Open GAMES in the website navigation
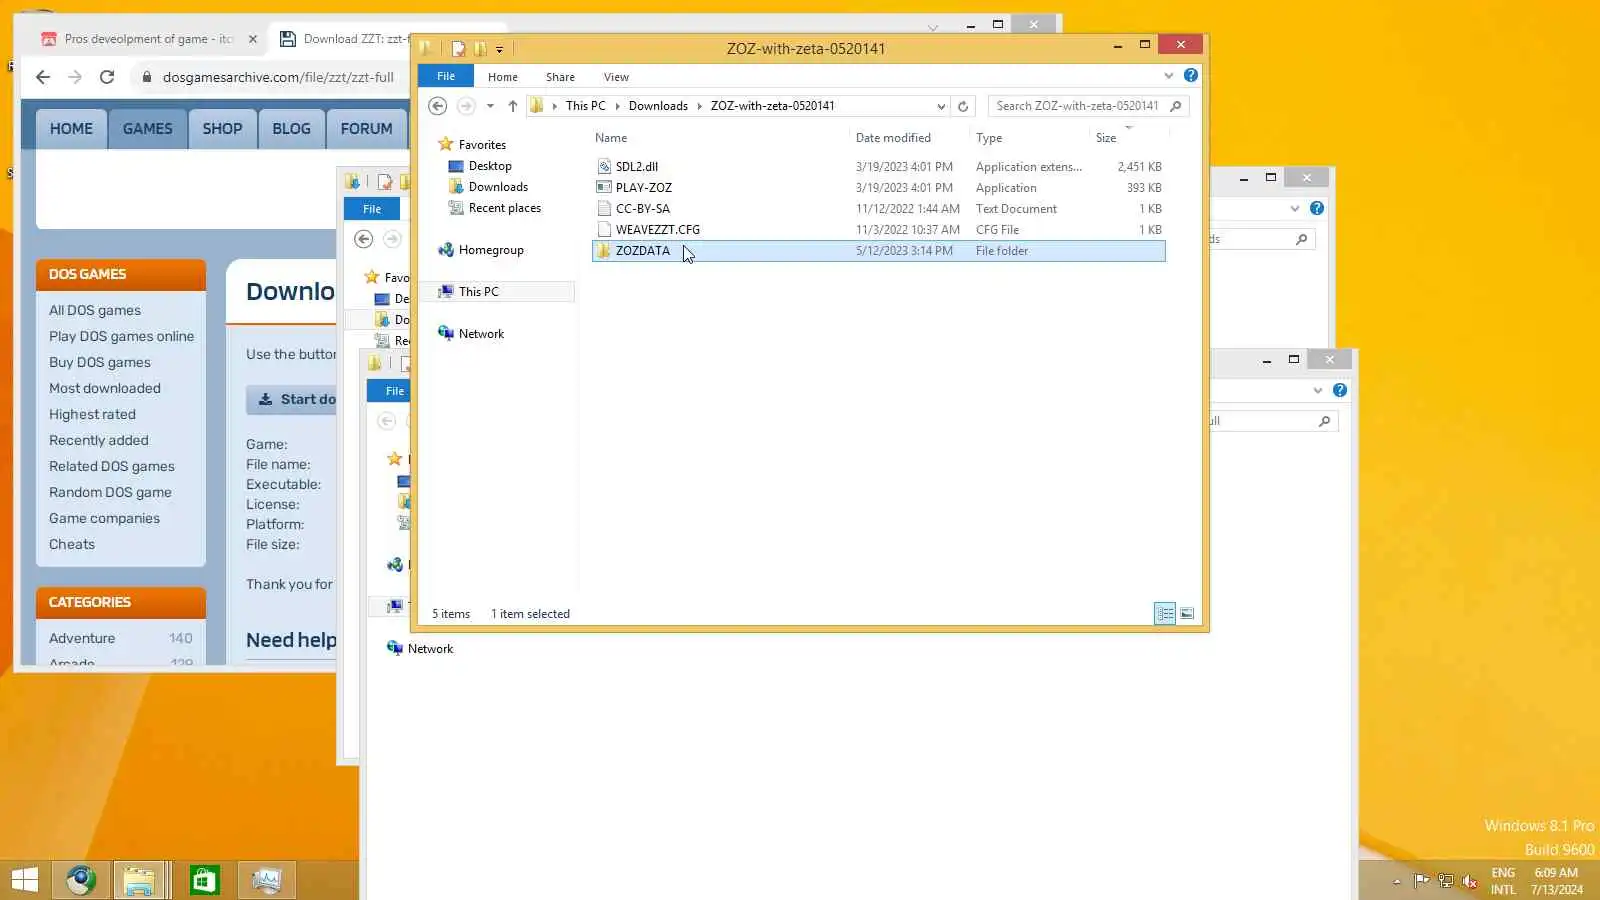1600x900 pixels. [x=147, y=129]
